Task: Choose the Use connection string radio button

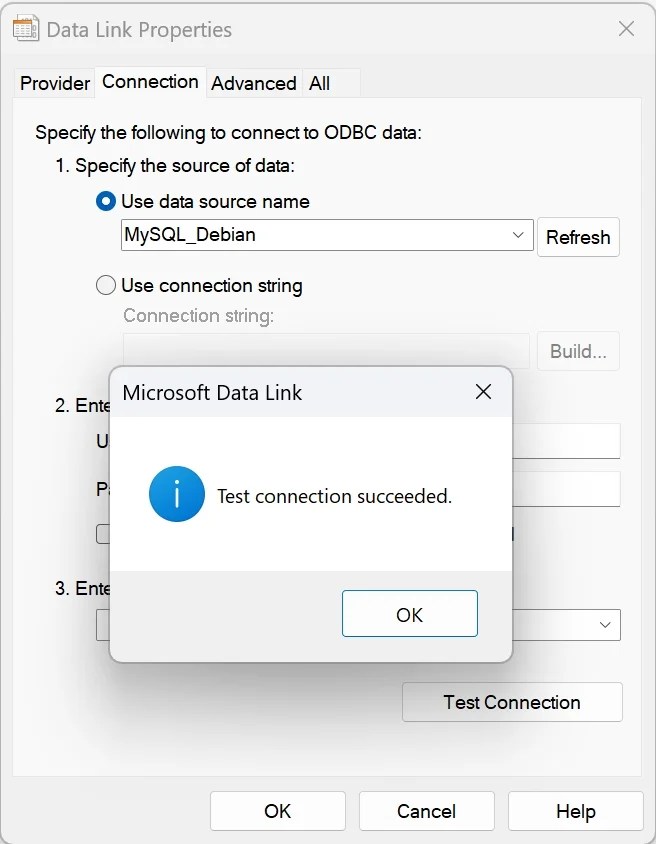Action: pos(106,285)
